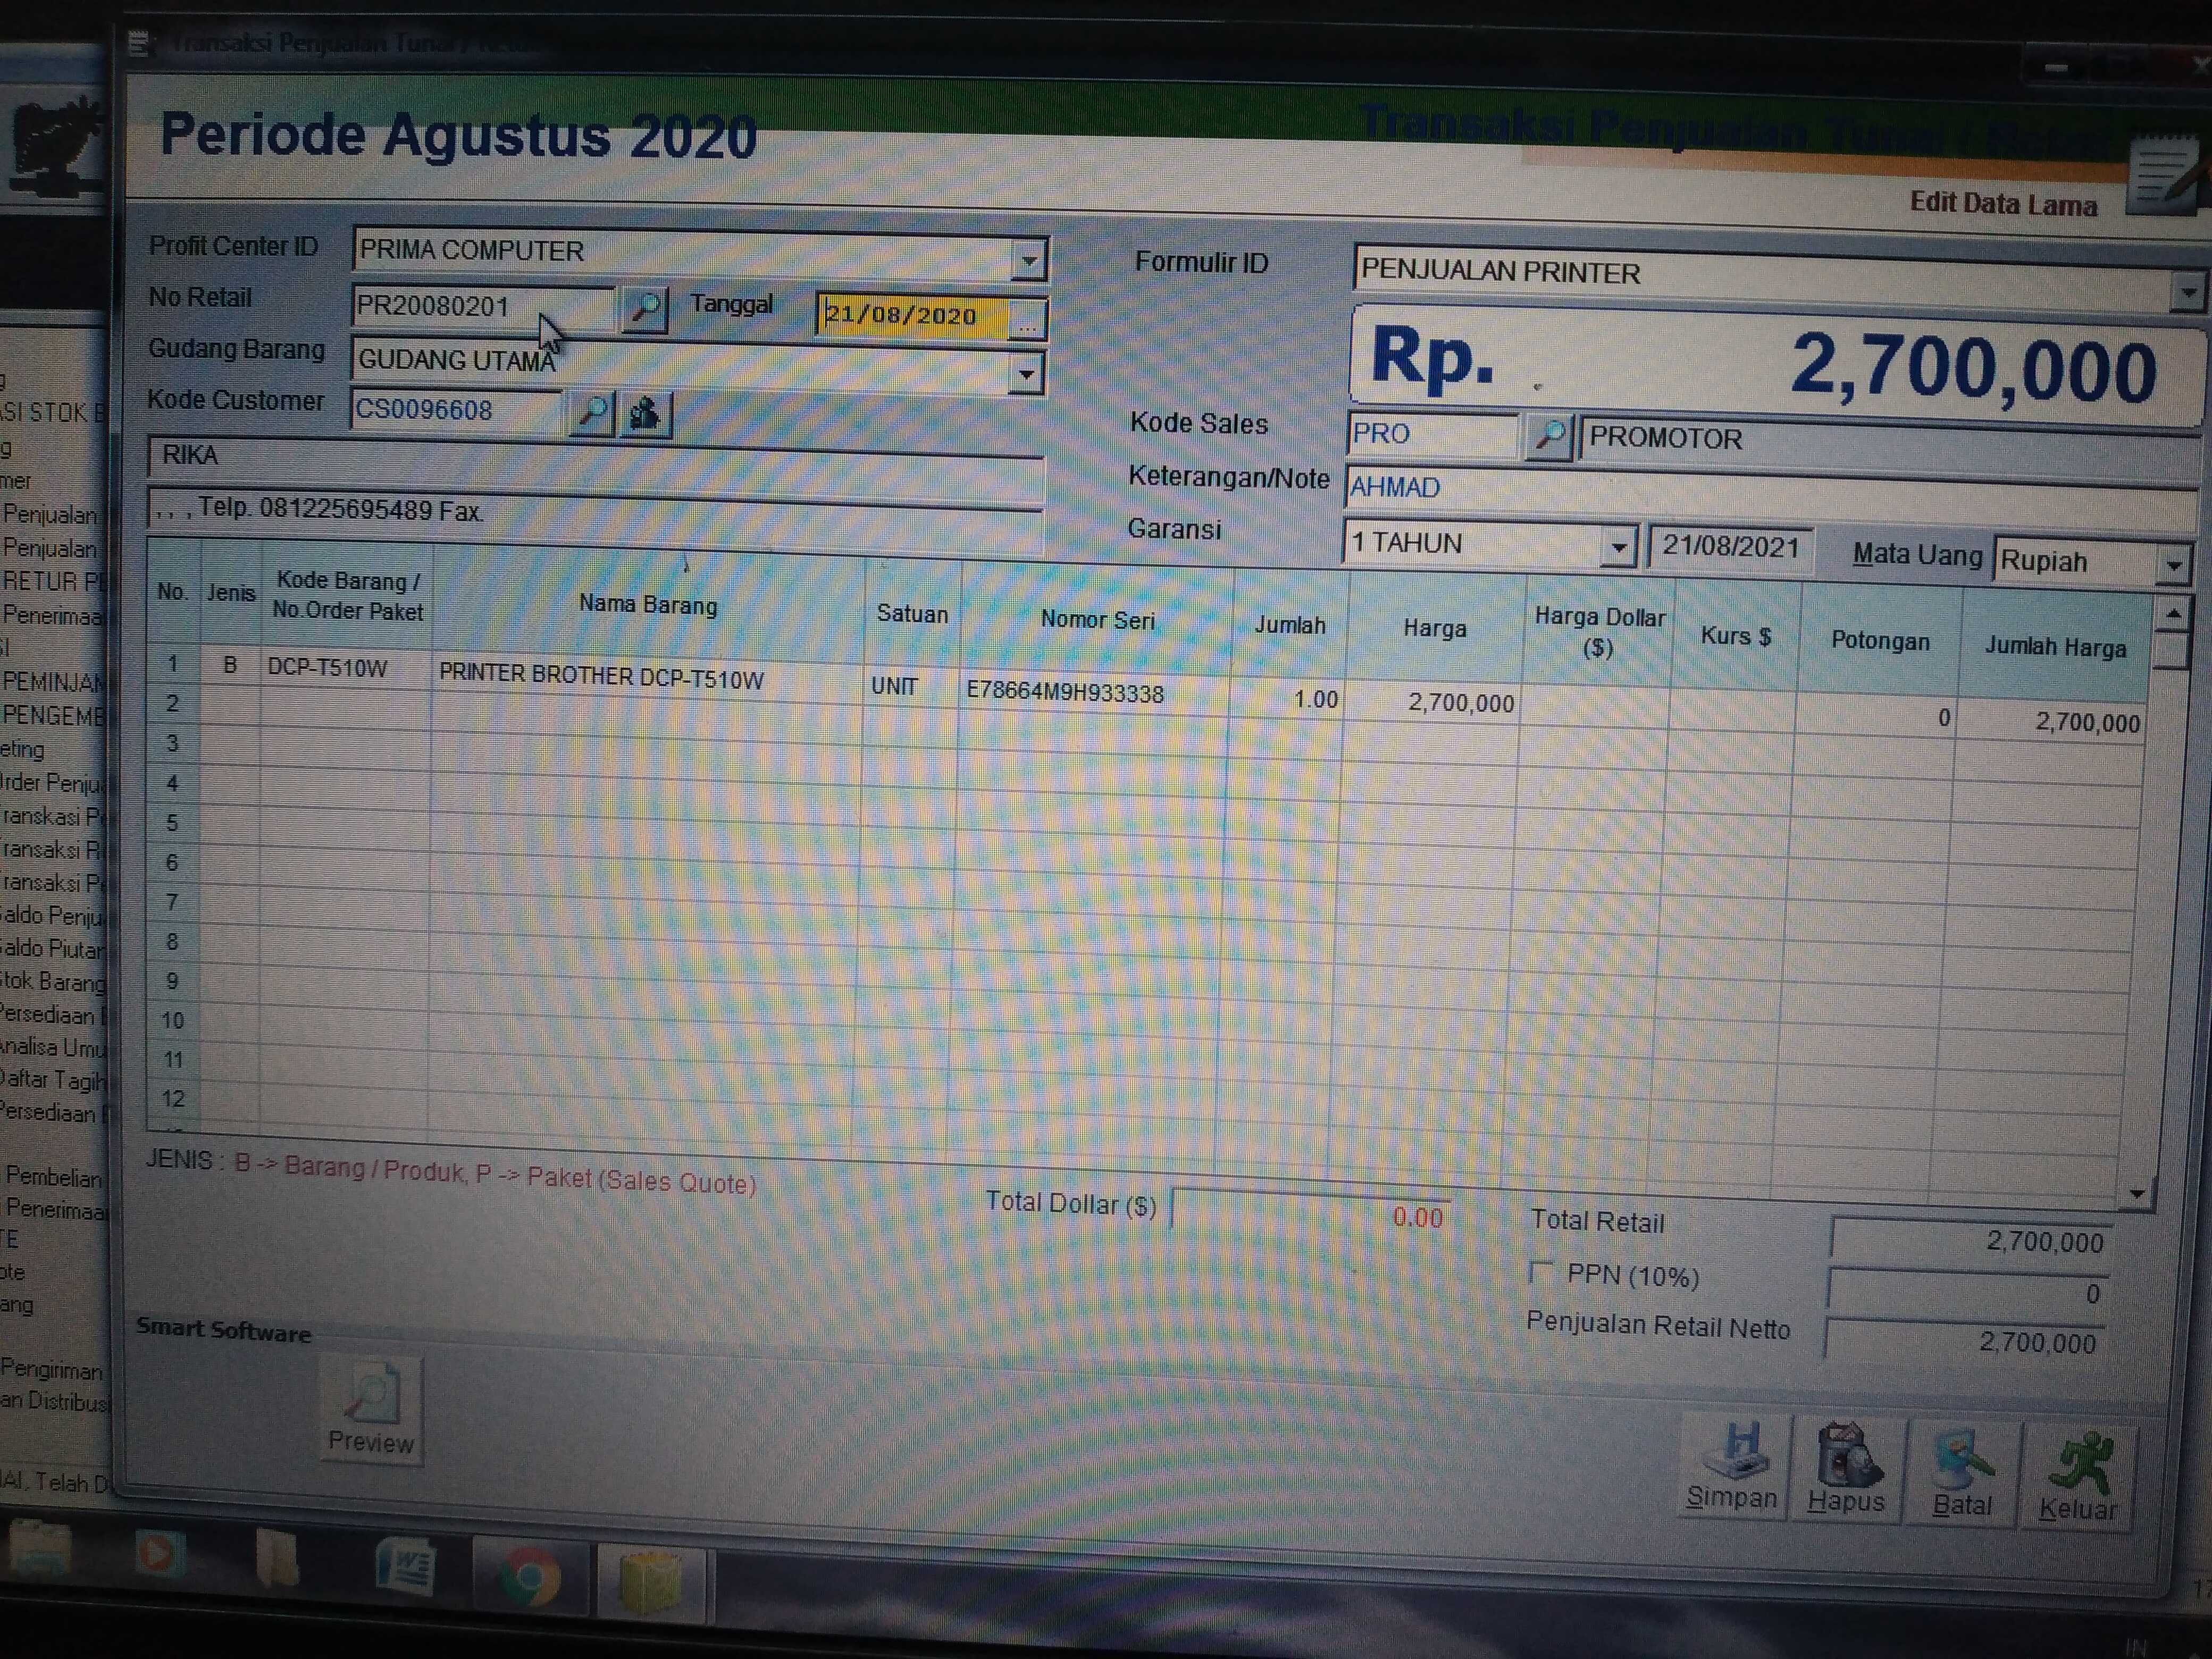
Task: Open Microsoft Word from the taskbar
Action: coord(405,1568)
